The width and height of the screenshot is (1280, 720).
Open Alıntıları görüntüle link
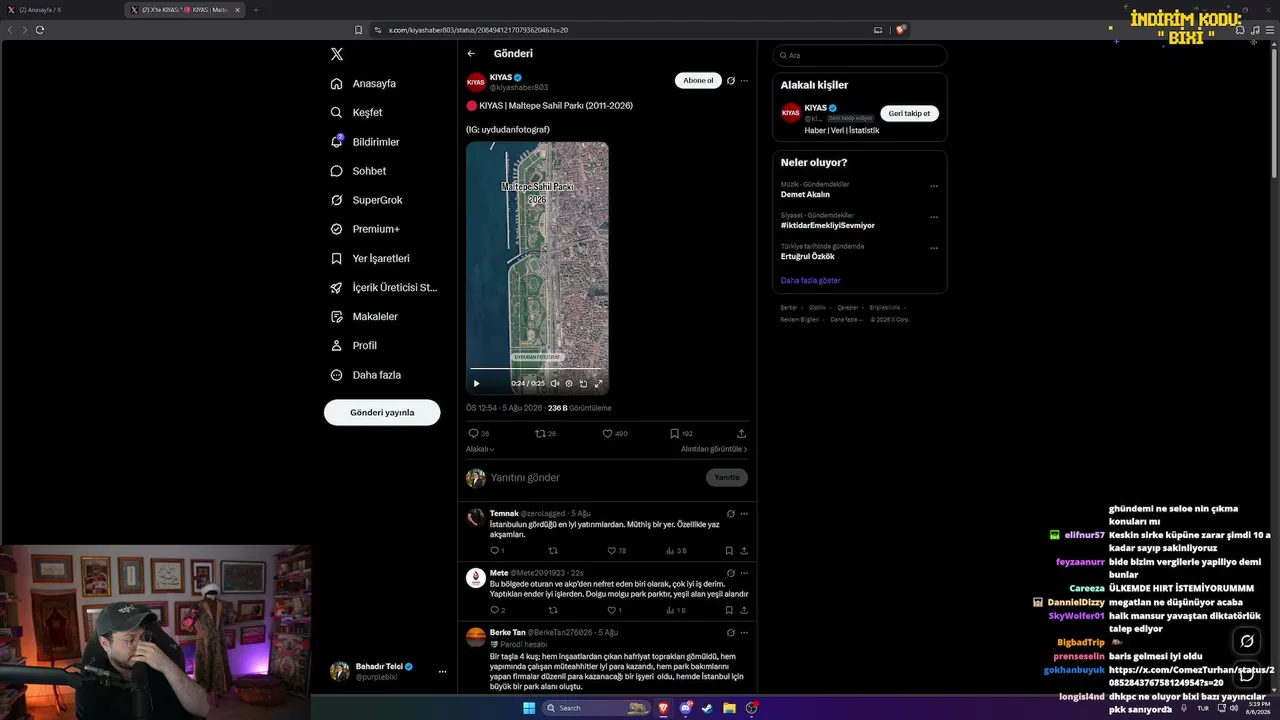(x=714, y=449)
